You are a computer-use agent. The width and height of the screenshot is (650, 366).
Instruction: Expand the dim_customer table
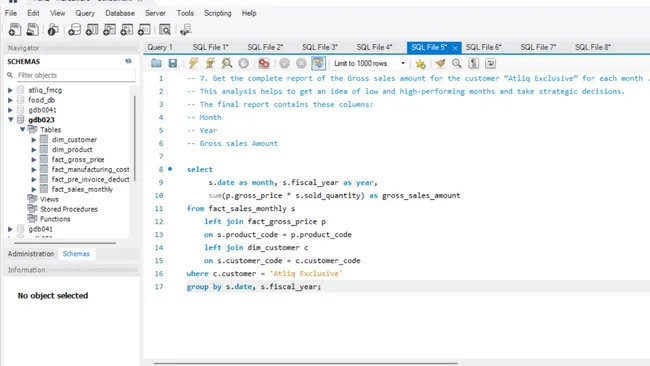coord(34,140)
